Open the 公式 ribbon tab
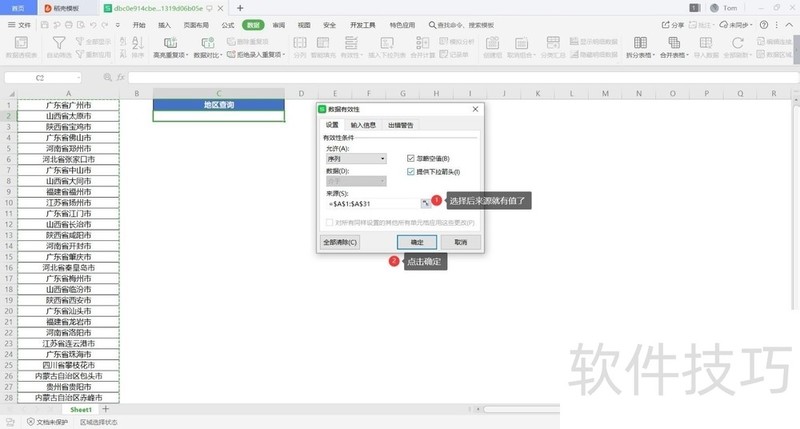The width and height of the screenshot is (800, 429). (228, 24)
